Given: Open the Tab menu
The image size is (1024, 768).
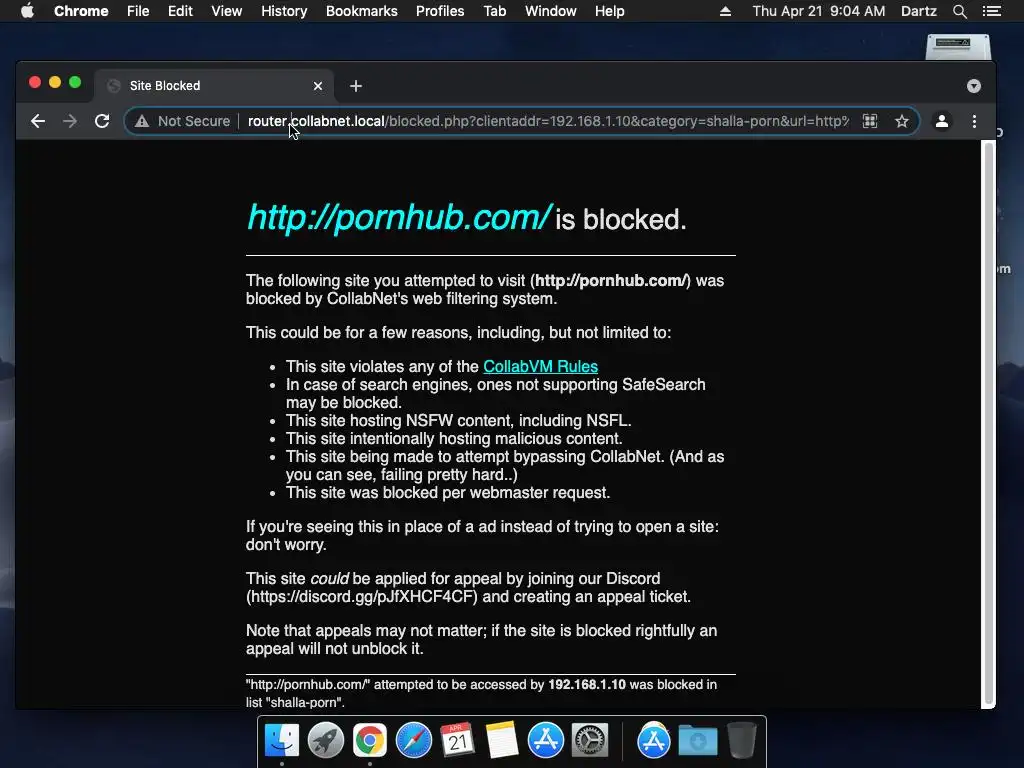Looking at the screenshot, I should (x=495, y=11).
